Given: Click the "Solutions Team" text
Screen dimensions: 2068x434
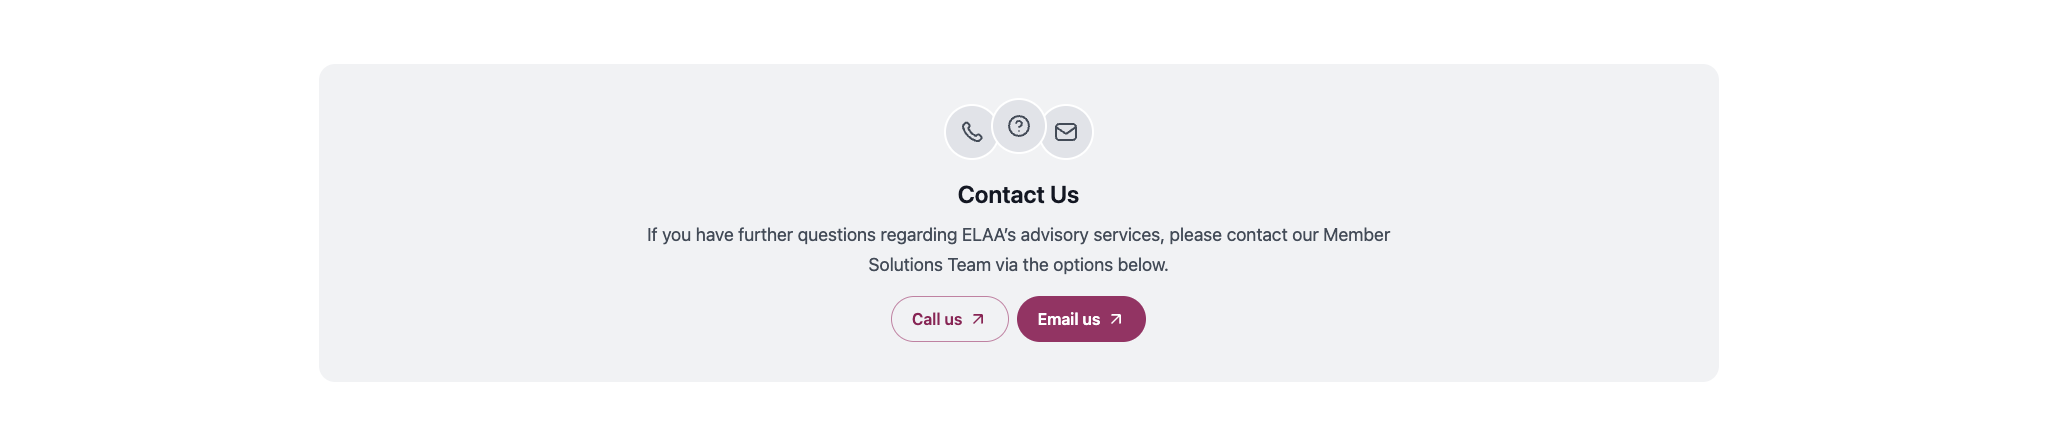Looking at the screenshot, I should point(929,265).
